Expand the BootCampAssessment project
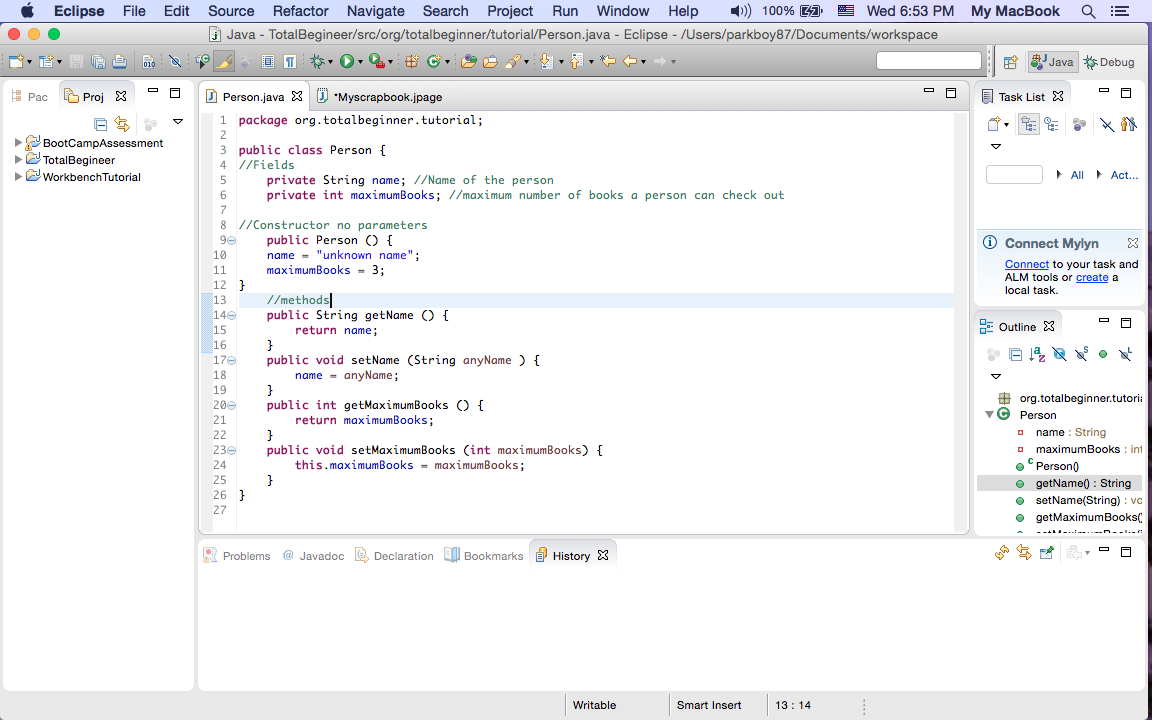Viewport: 1152px width, 720px height. (18, 143)
